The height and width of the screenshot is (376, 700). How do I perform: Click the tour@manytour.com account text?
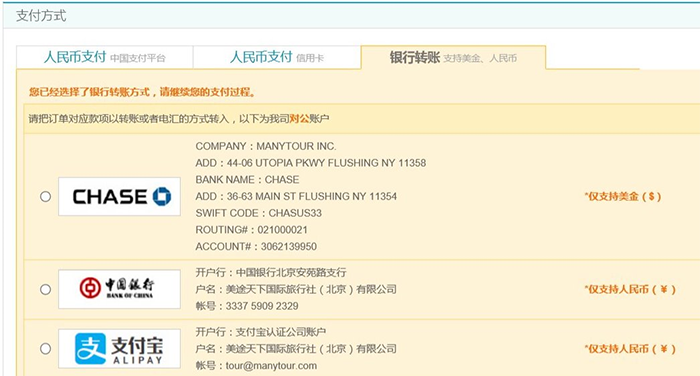(x=271, y=366)
